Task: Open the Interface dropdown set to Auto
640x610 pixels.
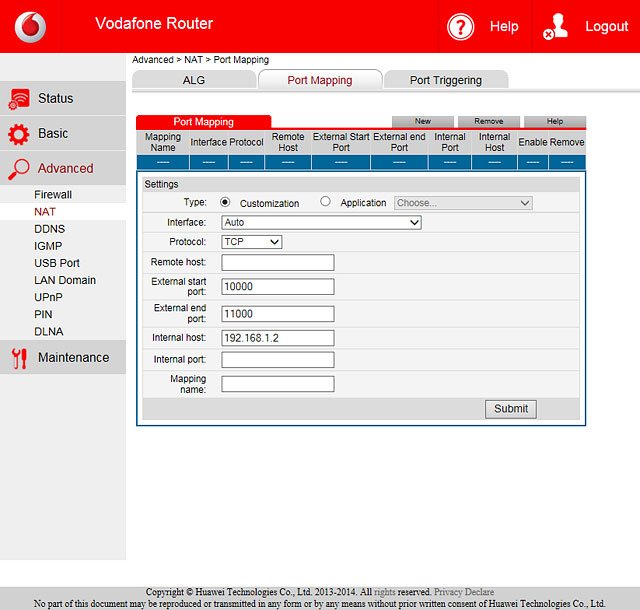Action: (x=321, y=223)
